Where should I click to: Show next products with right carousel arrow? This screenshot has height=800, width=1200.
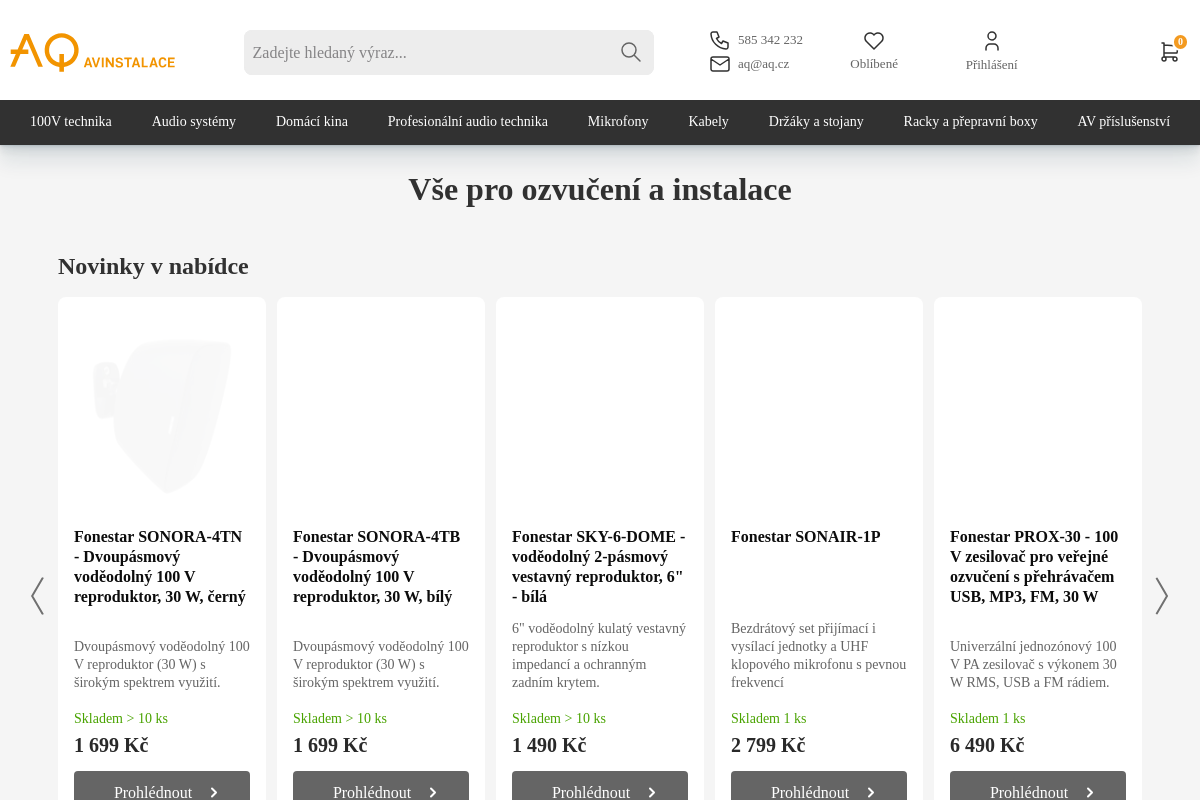tap(1162, 596)
